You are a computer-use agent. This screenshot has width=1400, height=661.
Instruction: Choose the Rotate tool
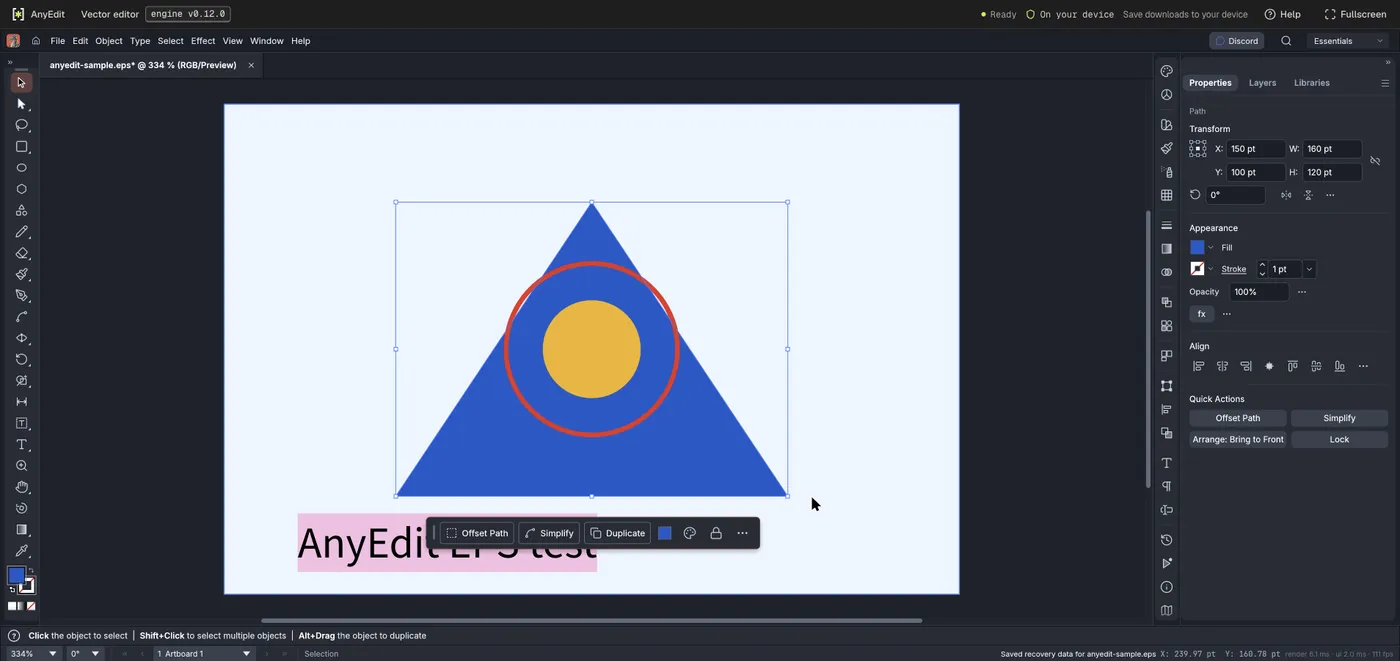21,359
